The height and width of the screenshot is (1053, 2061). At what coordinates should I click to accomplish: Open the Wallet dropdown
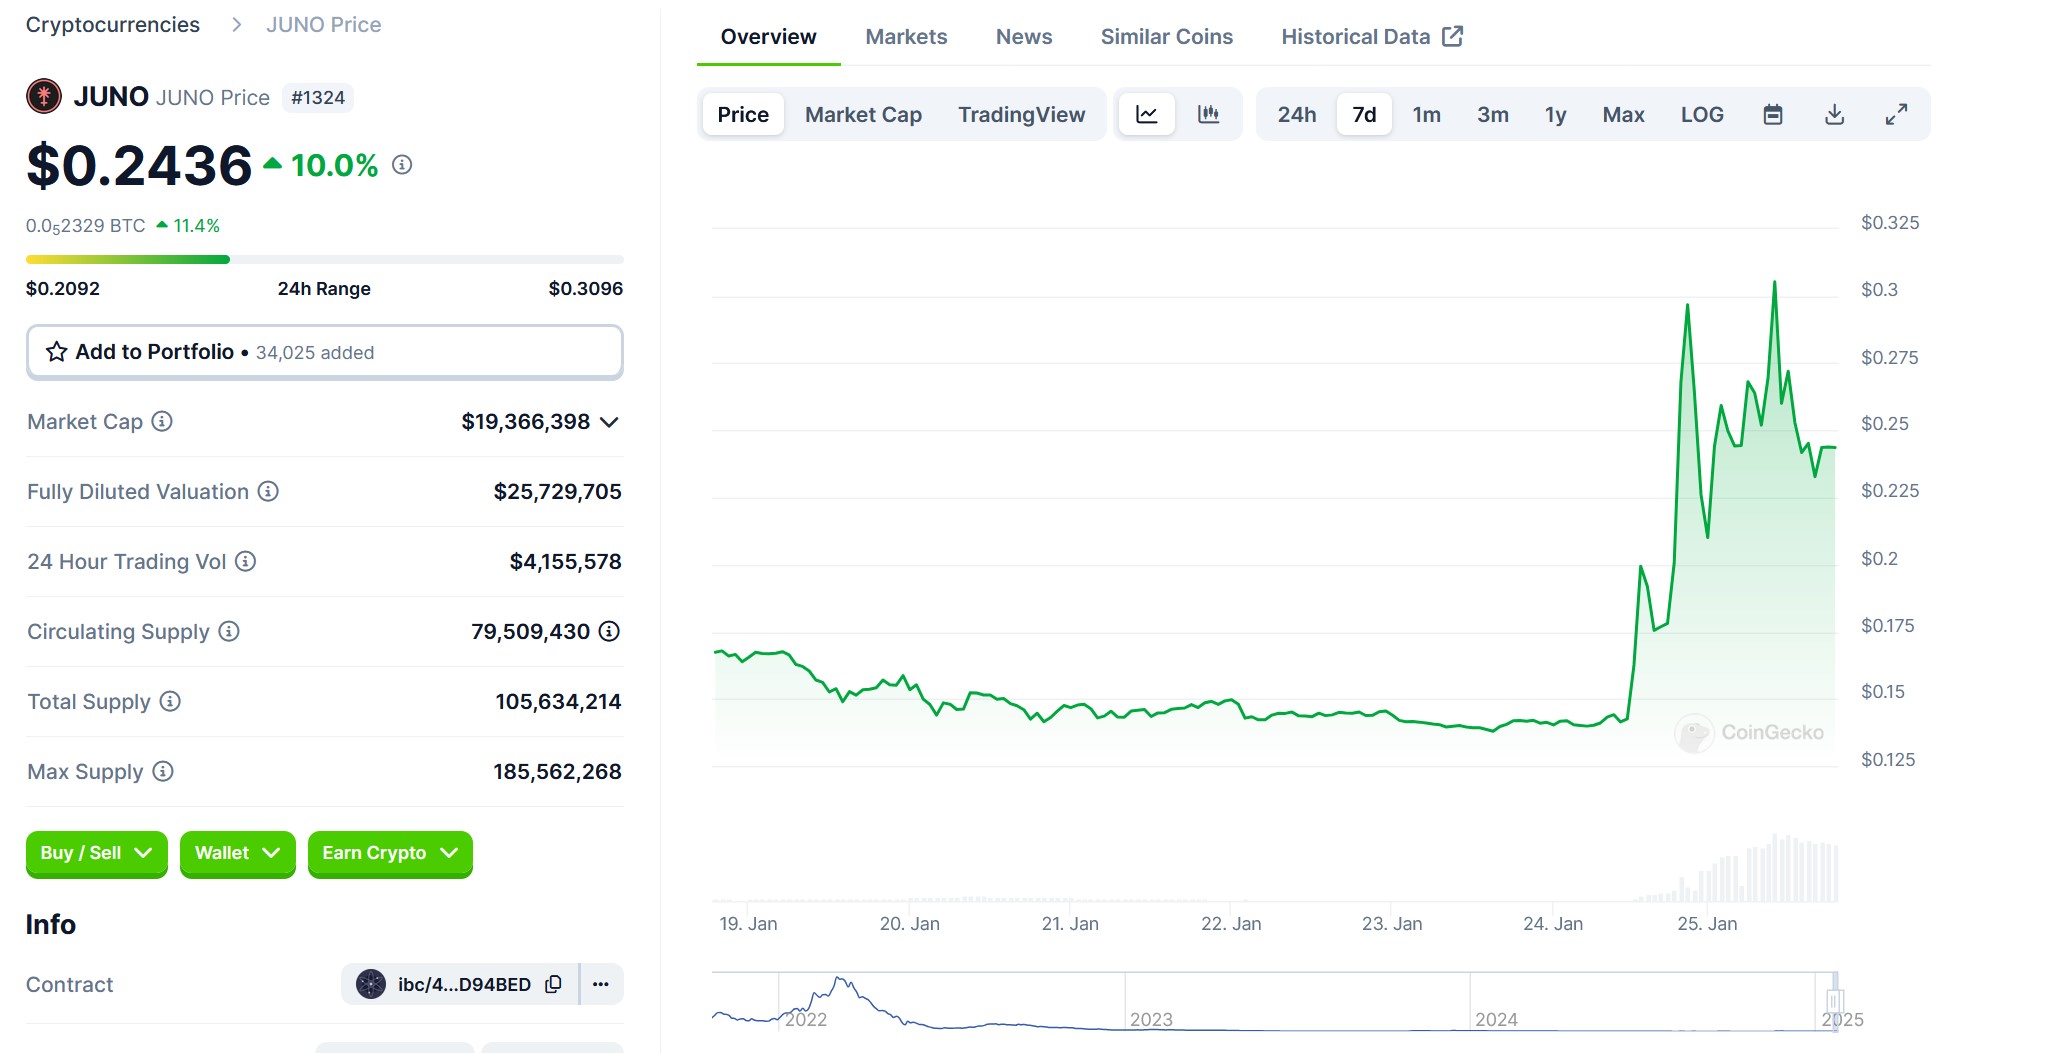tap(237, 853)
